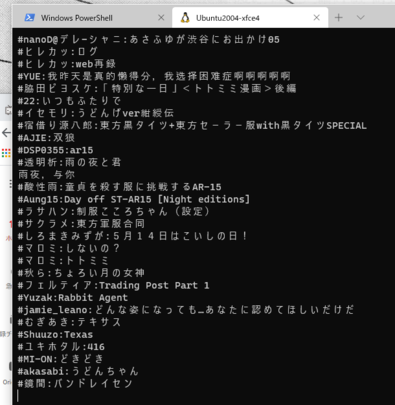The width and height of the screenshot is (395, 405).
Task: Click the line '#ヒレカツ:ログ'
Action: click(x=58, y=52)
